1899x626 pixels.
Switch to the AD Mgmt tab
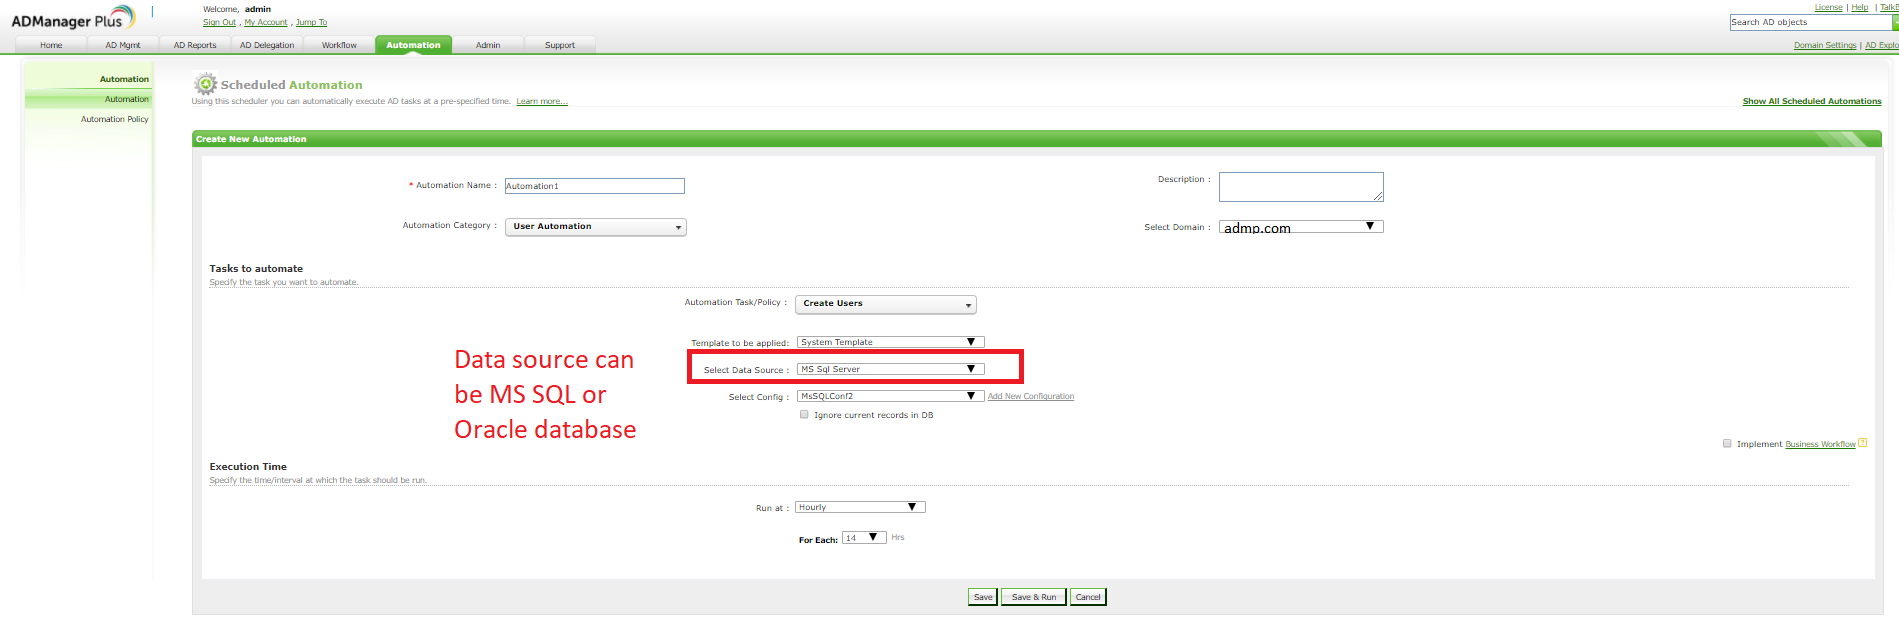click(x=123, y=45)
